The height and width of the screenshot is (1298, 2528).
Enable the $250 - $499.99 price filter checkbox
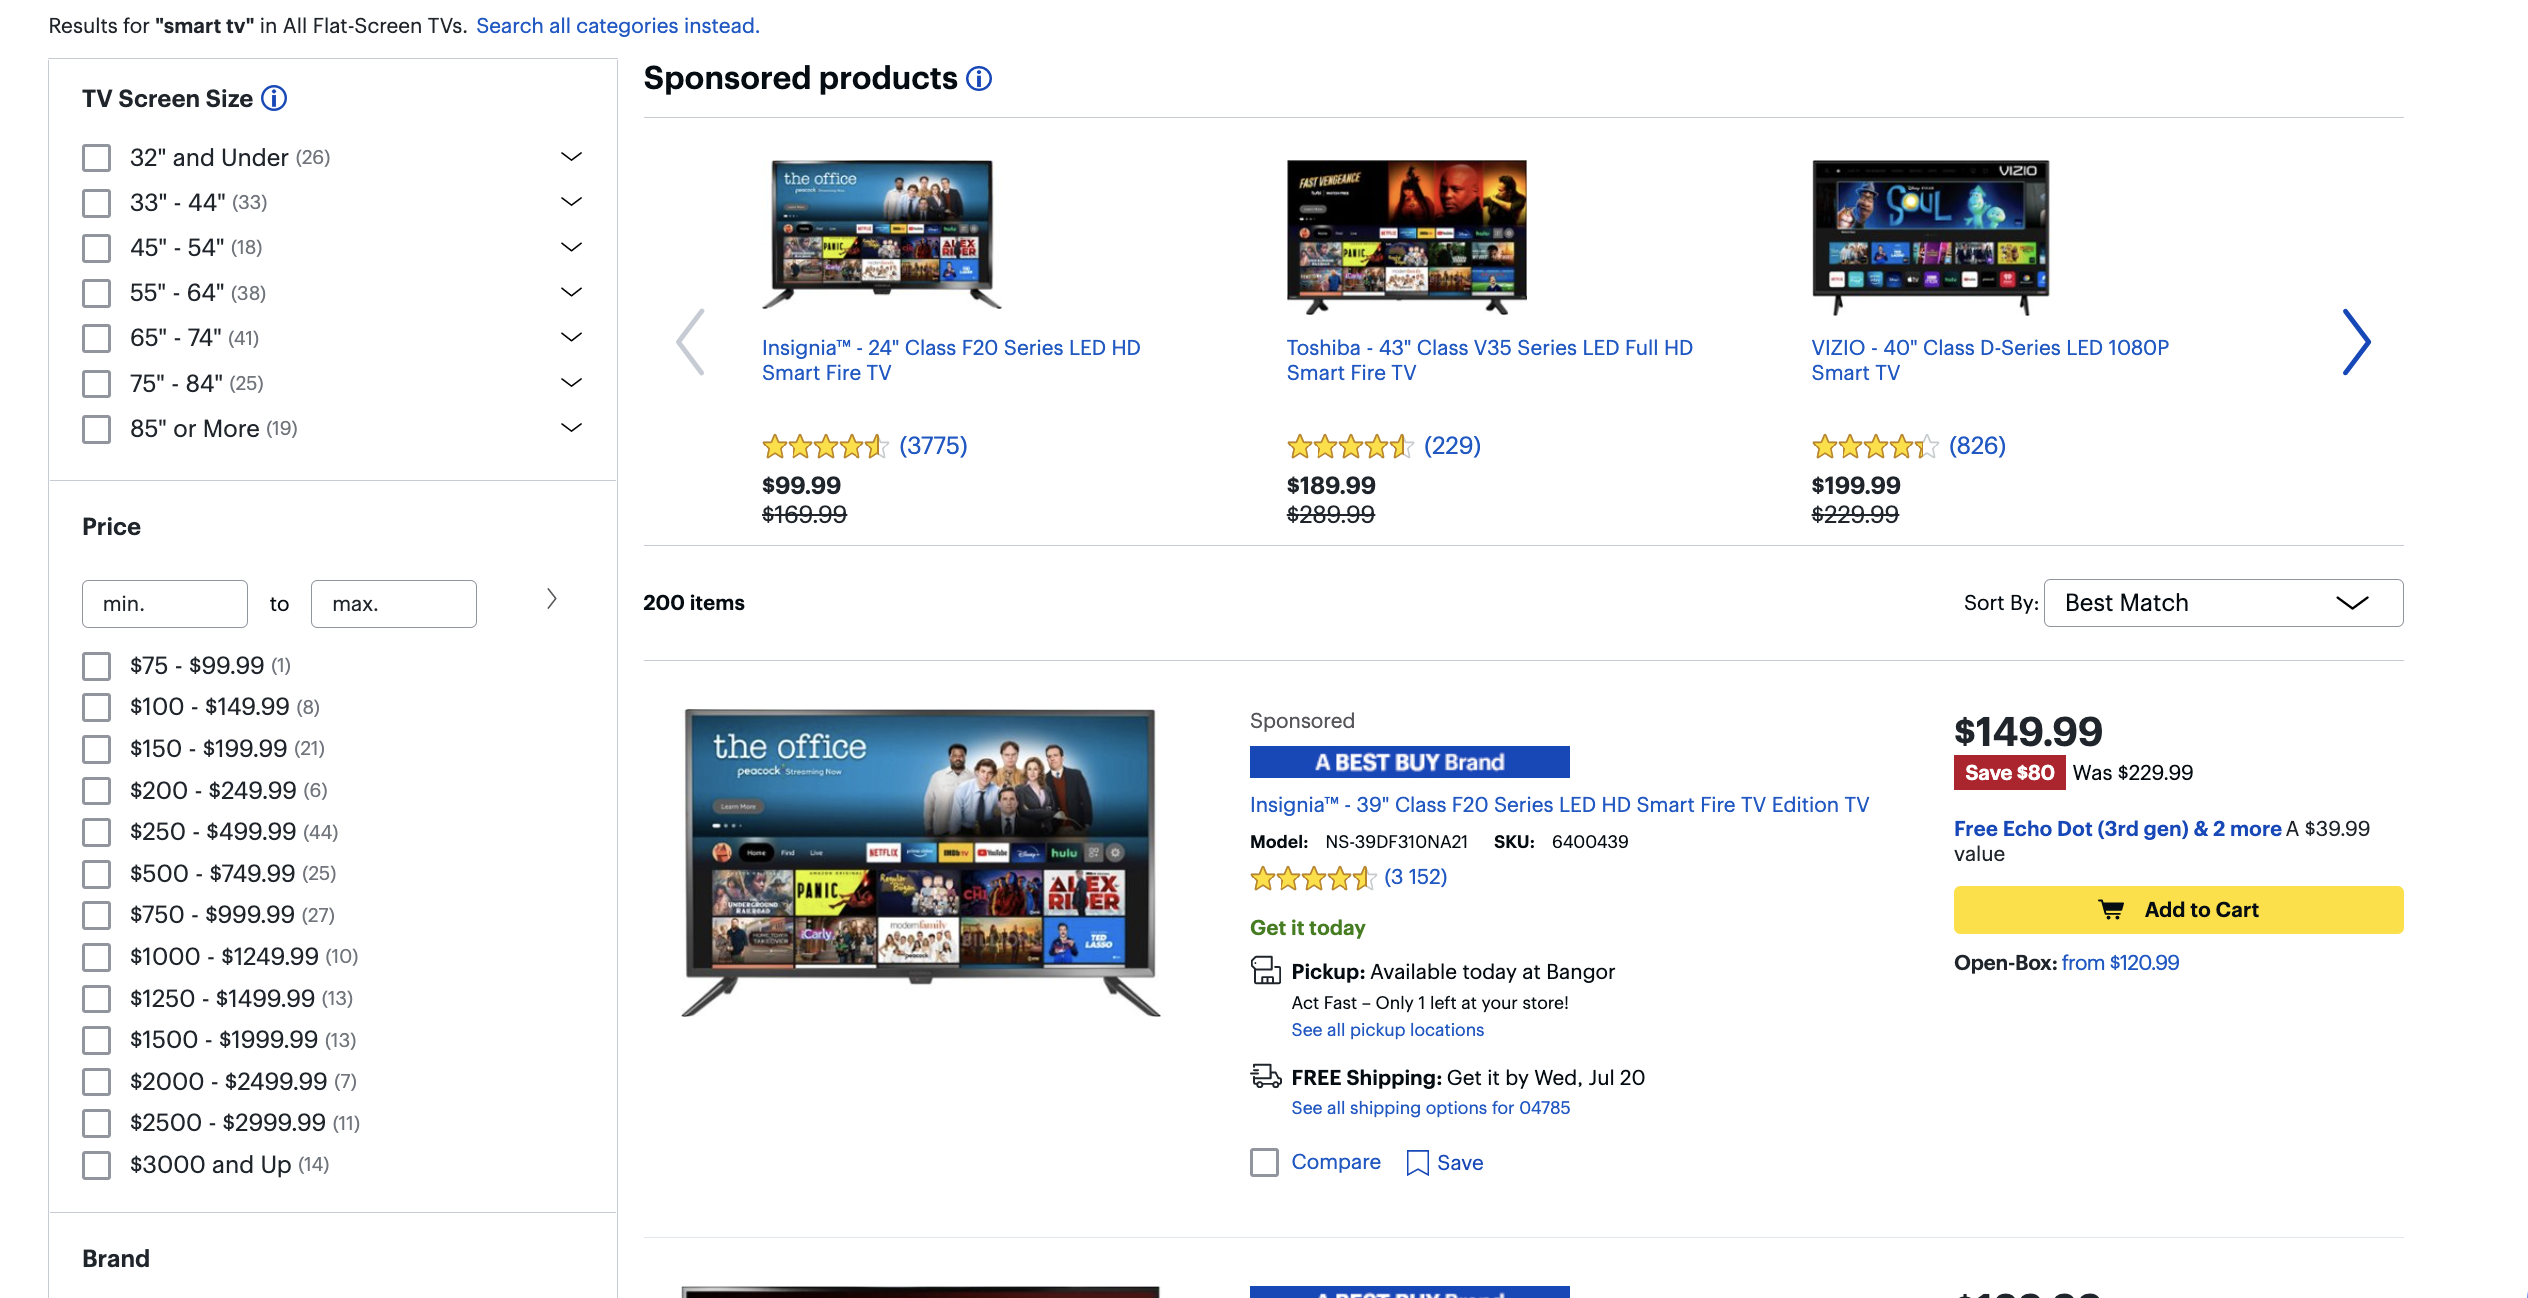tap(94, 831)
